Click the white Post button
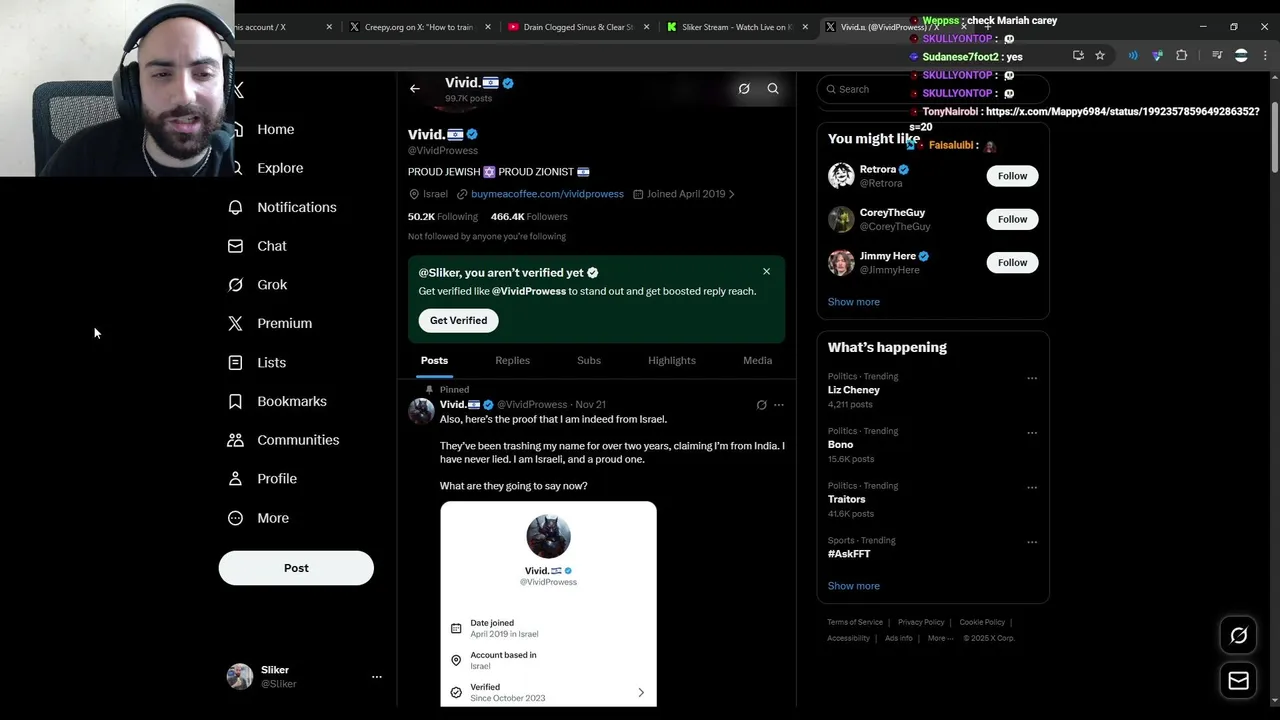The image size is (1280, 720). (x=296, y=568)
